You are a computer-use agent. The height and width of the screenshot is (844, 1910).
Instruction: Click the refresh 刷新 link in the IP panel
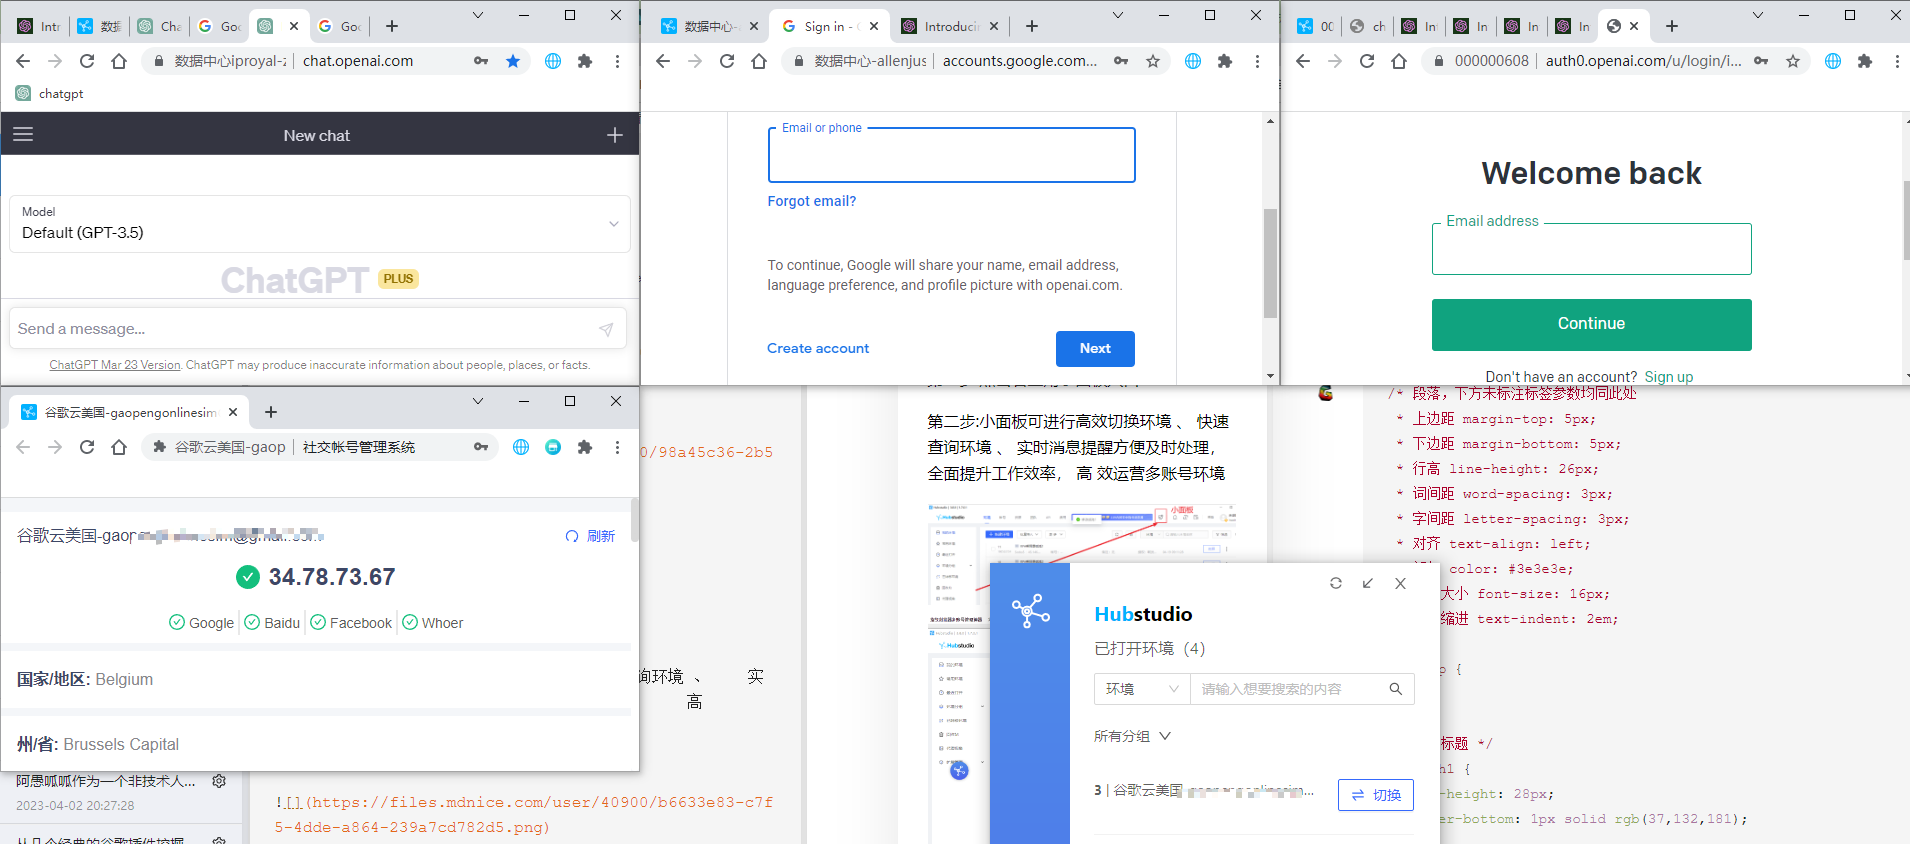[x=590, y=536]
